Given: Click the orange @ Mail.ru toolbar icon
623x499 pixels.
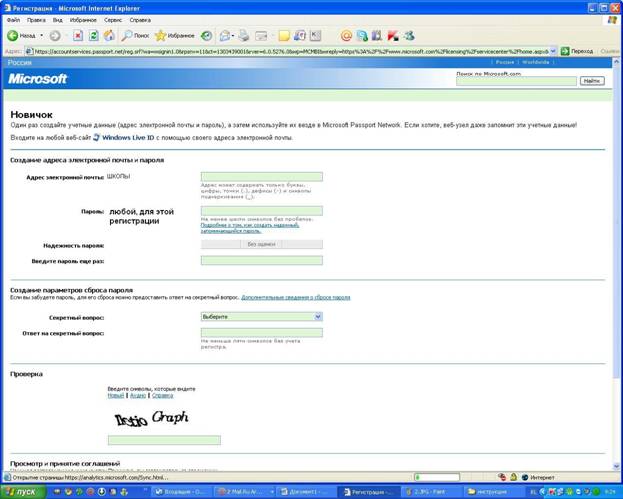Looking at the screenshot, I should [346, 36].
